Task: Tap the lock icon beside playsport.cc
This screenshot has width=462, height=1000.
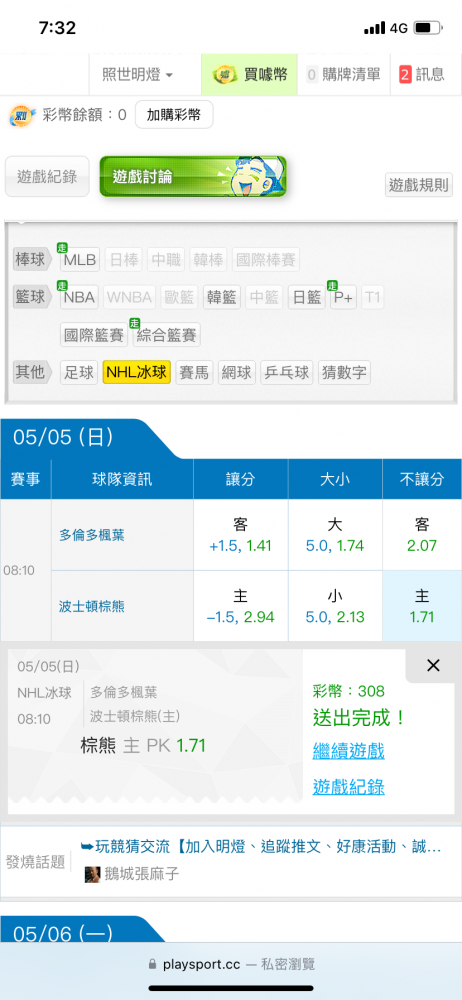Action: coord(152,964)
